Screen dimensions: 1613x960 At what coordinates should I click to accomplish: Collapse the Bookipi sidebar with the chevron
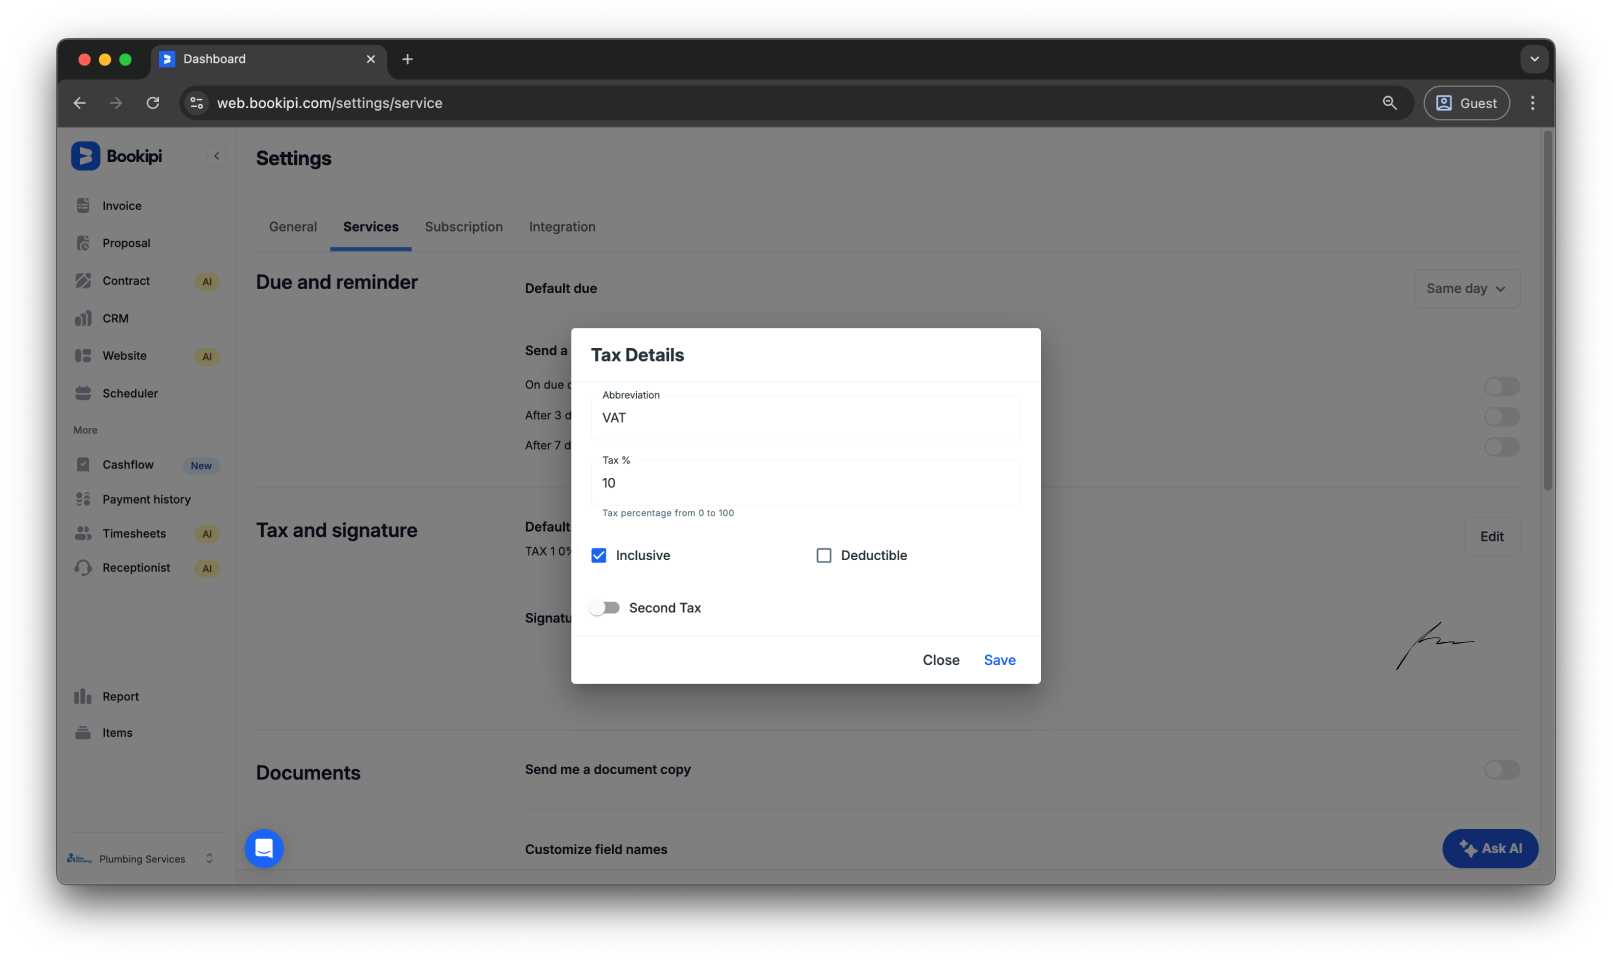click(217, 155)
